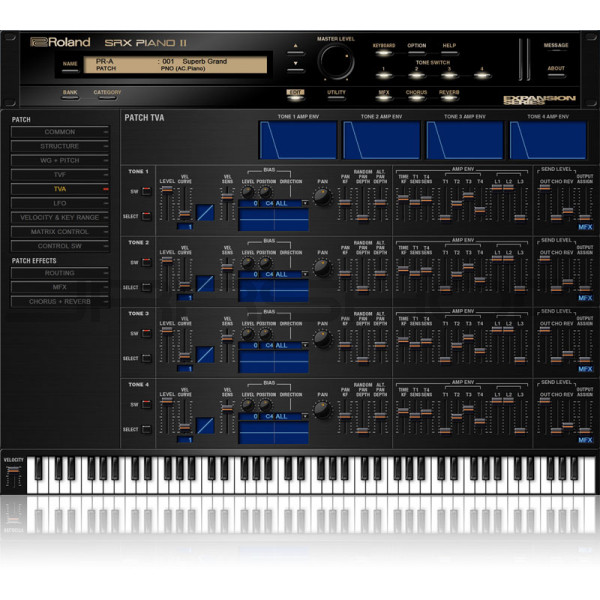
Task: Toggle Tone 3 Select button
Action: pos(147,358)
